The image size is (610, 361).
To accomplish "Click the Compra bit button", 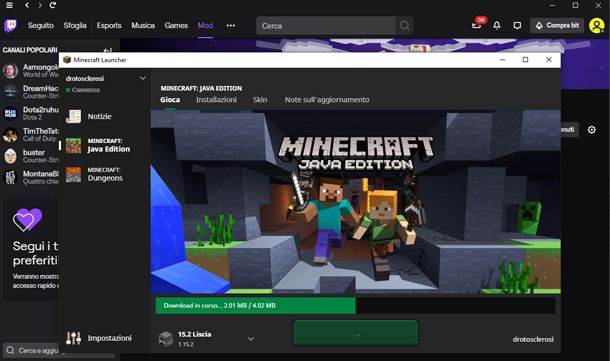I will coord(557,26).
